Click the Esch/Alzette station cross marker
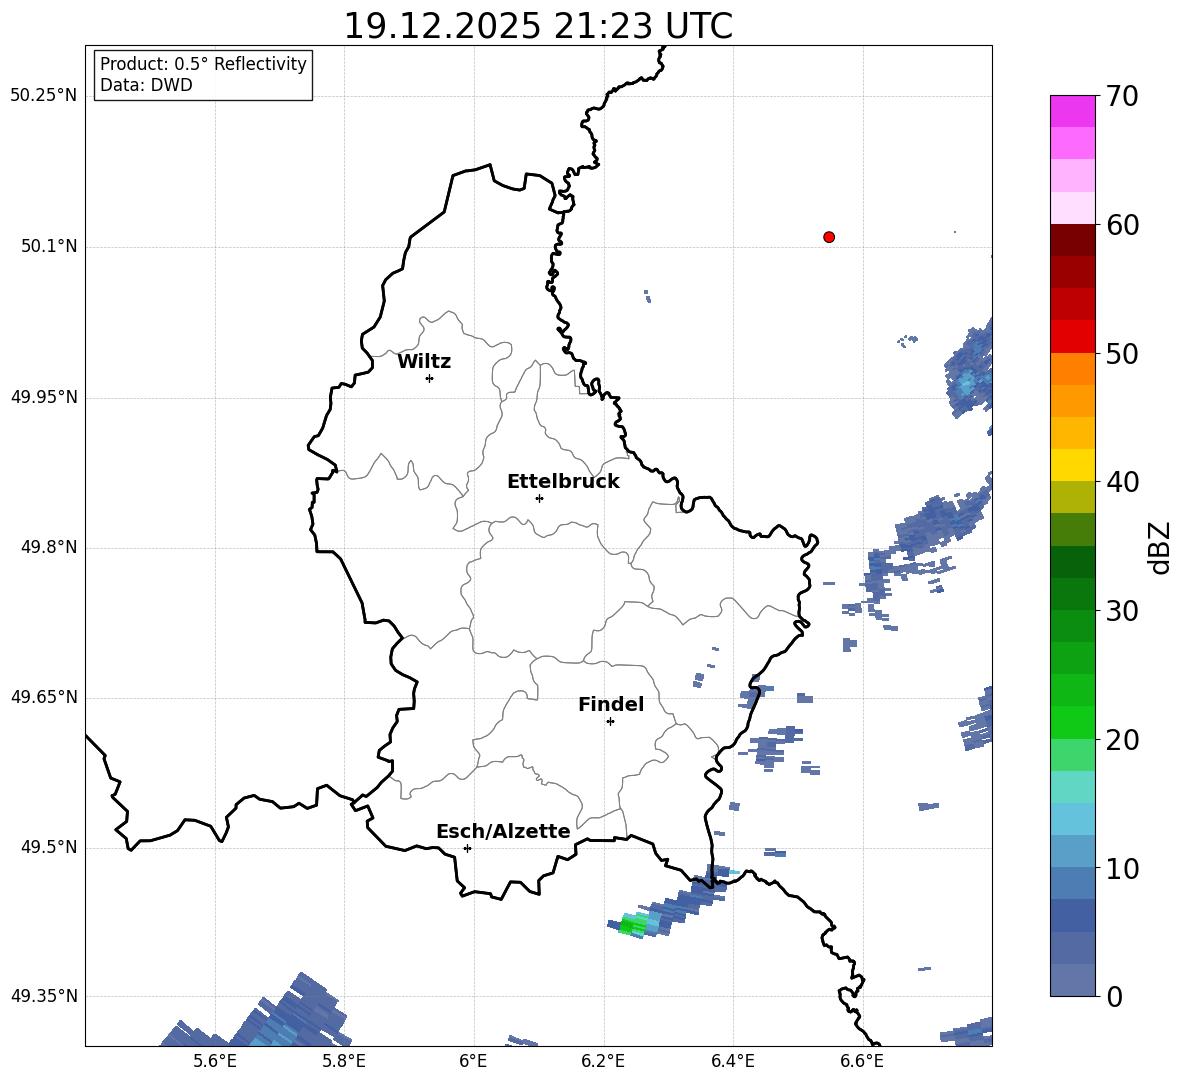Screen dimensions: 1184x1081 pyautogui.click(x=467, y=848)
